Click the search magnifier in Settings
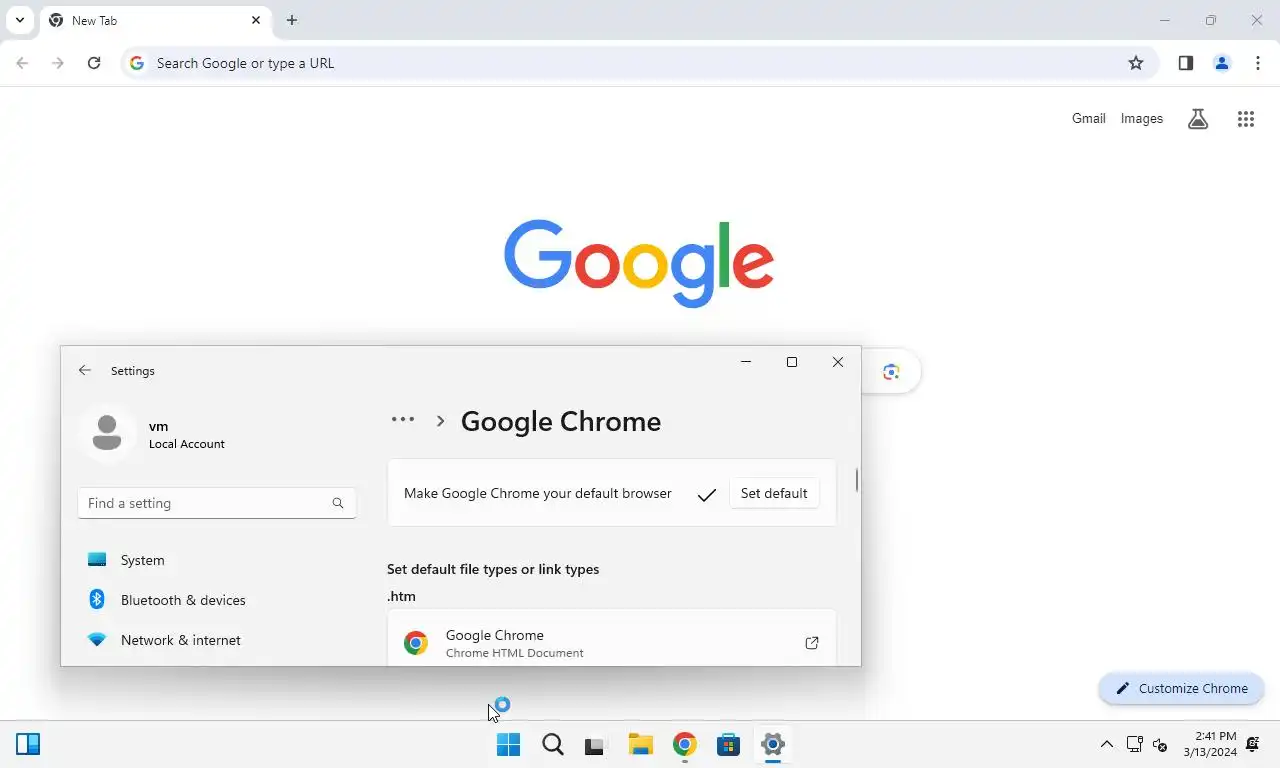The image size is (1280, 768). pyautogui.click(x=338, y=503)
